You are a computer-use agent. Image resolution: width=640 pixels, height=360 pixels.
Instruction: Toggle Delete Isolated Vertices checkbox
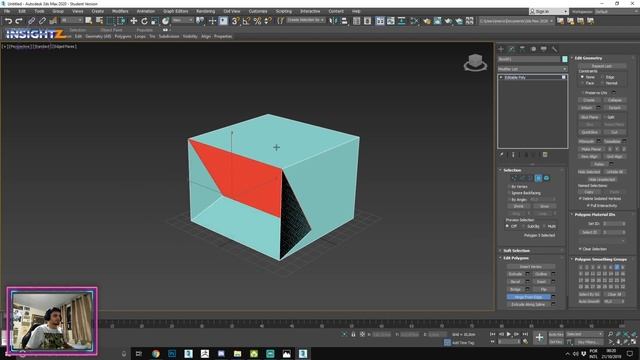580,198
